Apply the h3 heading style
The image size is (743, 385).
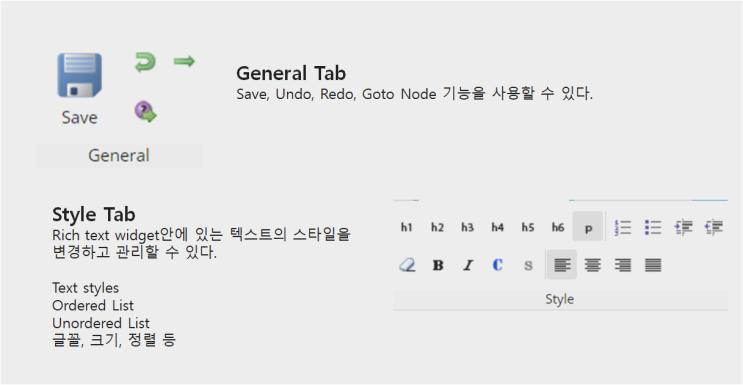(x=467, y=228)
